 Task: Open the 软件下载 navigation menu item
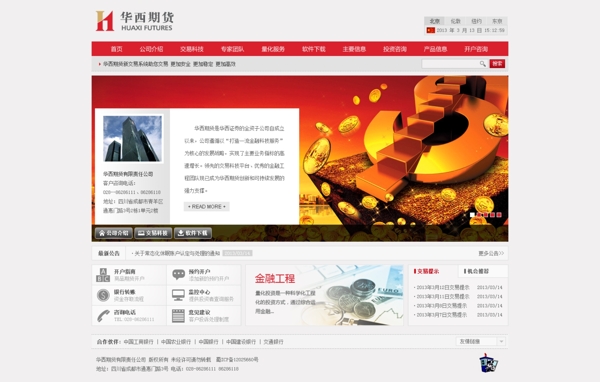coord(313,49)
